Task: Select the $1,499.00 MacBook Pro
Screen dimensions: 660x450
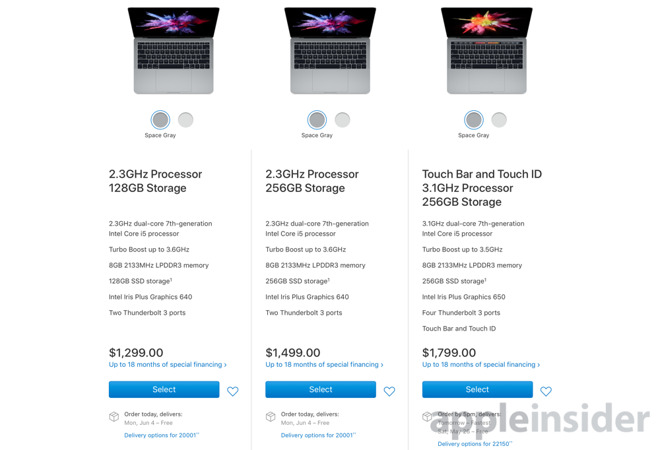Action: [x=320, y=390]
